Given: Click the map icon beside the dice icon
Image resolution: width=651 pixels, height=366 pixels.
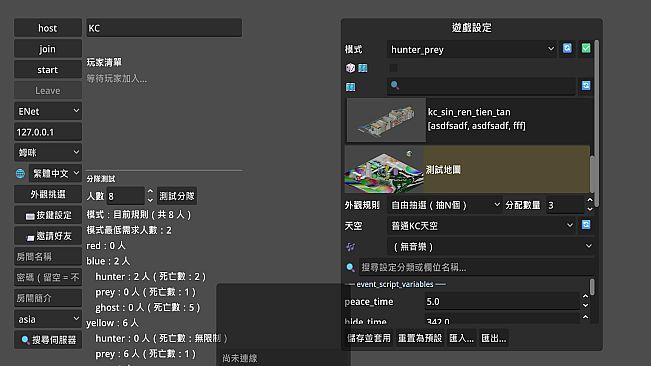Looking at the screenshot, I should click(362, 68).
